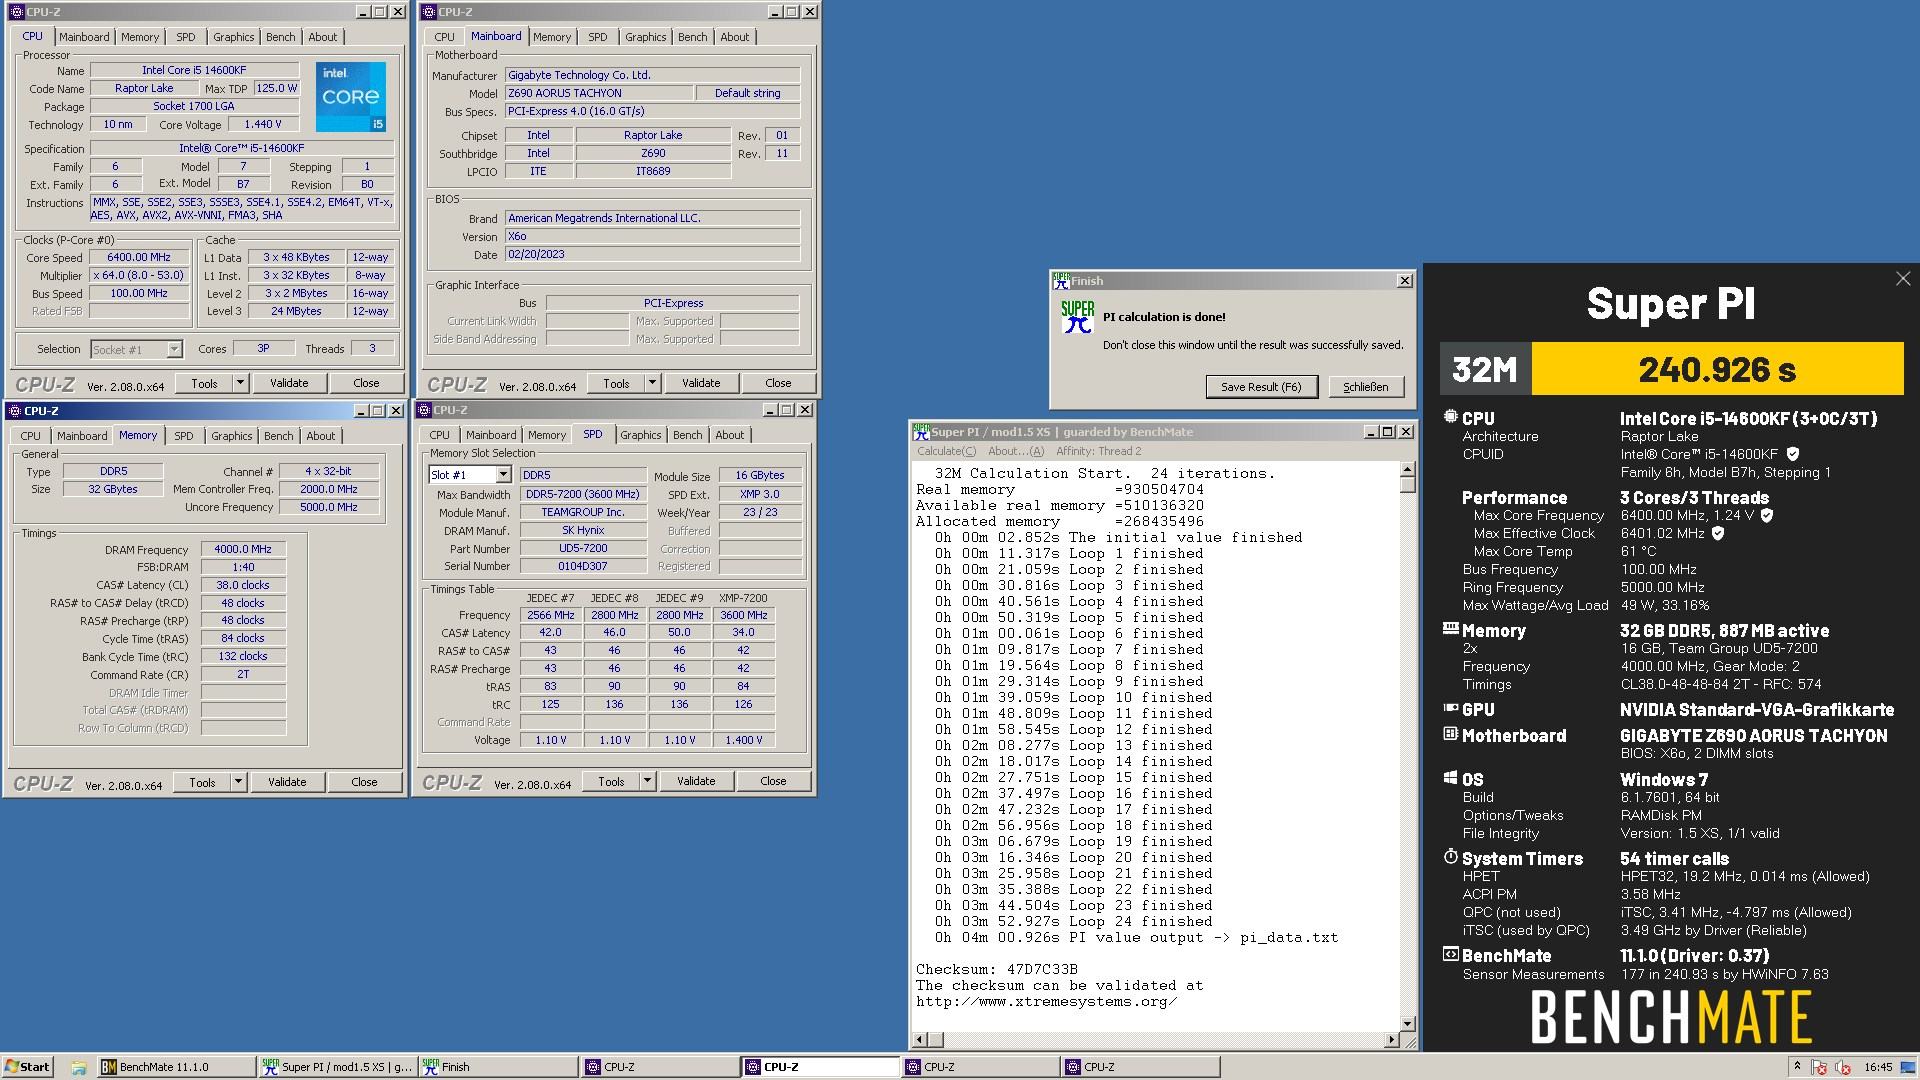Click the System Timers clock icon in BenchMate
1920x1080 pixels.
[1450, 857]
